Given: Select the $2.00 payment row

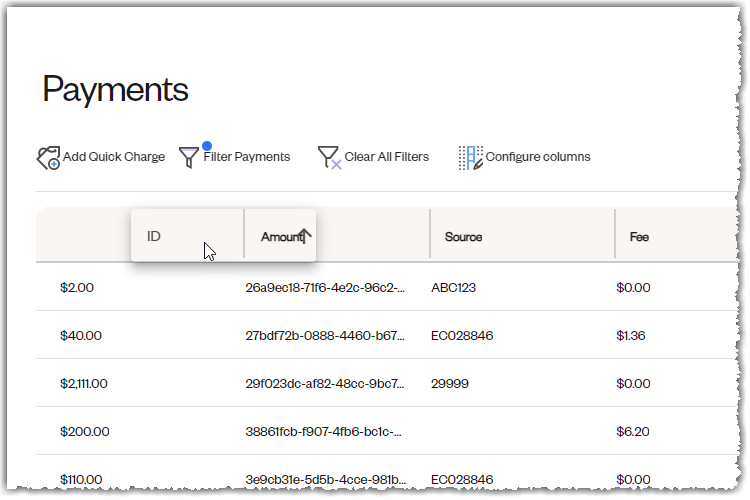Looking at the screenshot, I should 386,287.
